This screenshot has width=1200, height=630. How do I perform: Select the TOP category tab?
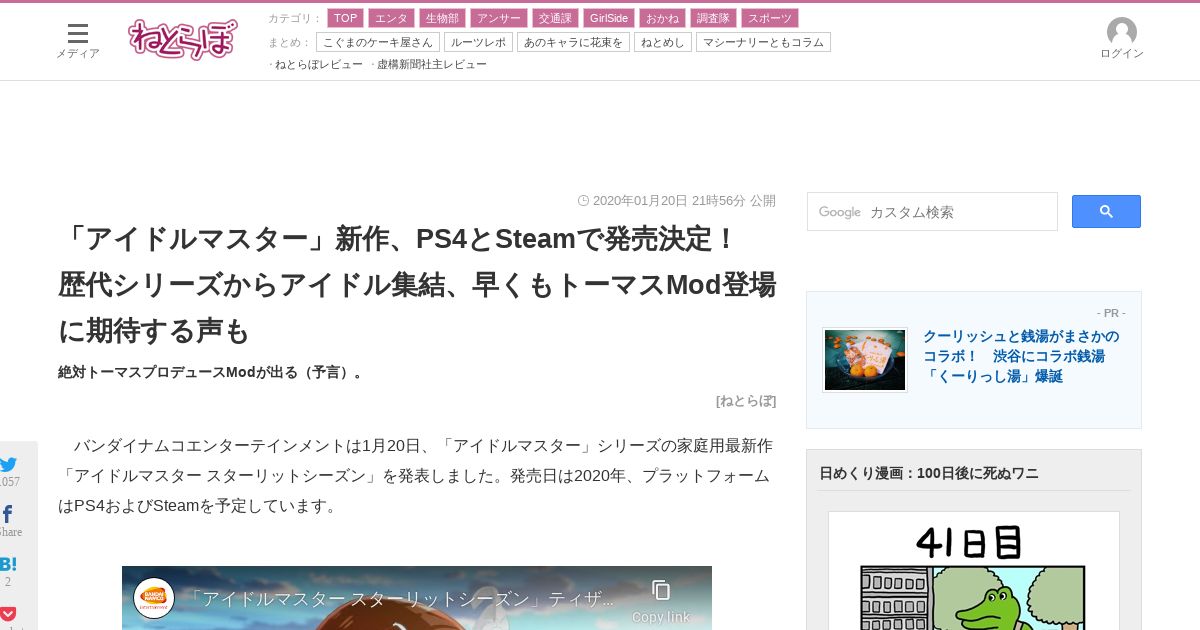345,18
